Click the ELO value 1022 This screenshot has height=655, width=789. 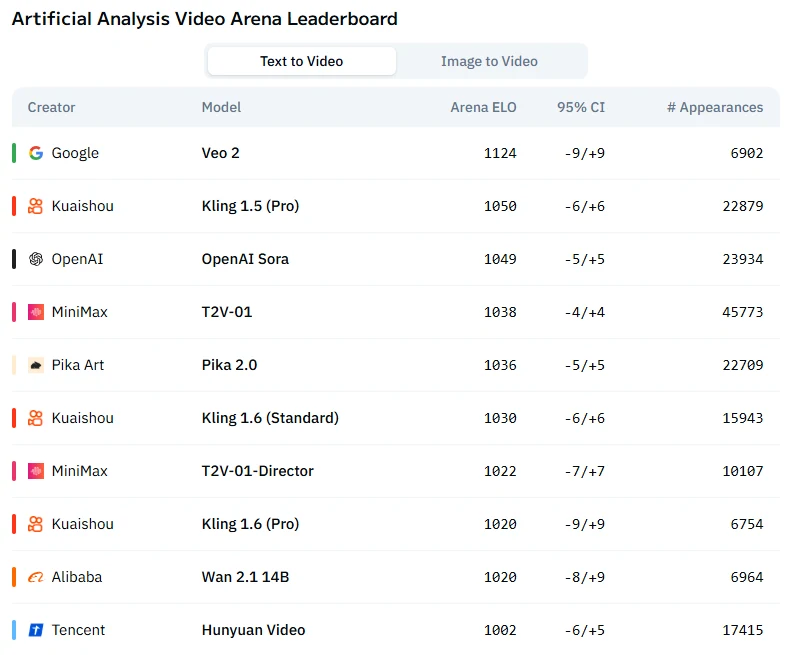click(x=500, y=471)
